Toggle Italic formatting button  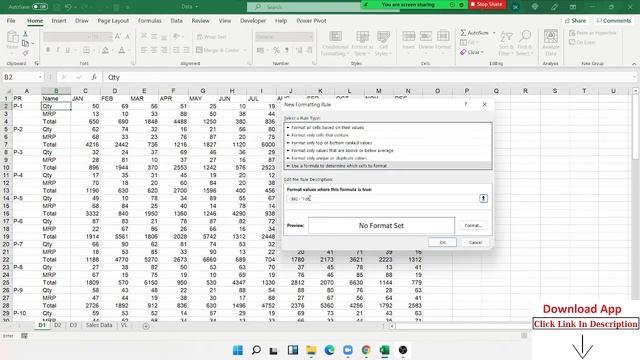pos(58,50)
